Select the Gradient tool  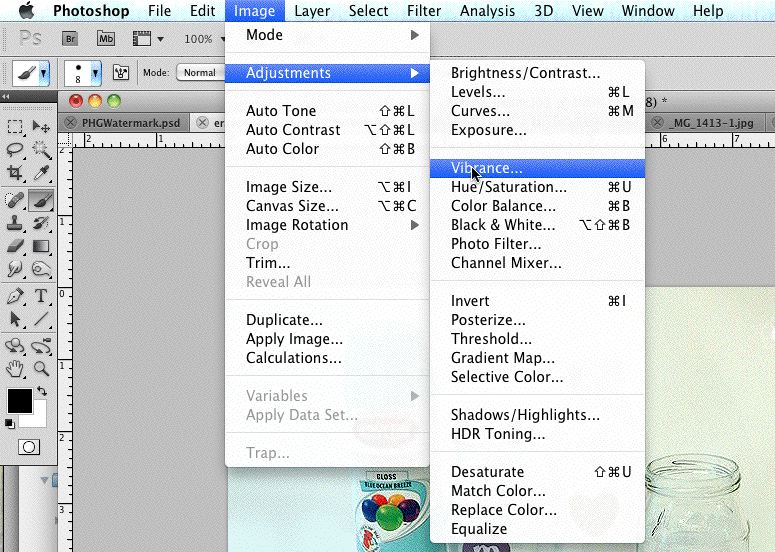click(x=41, y=246)
